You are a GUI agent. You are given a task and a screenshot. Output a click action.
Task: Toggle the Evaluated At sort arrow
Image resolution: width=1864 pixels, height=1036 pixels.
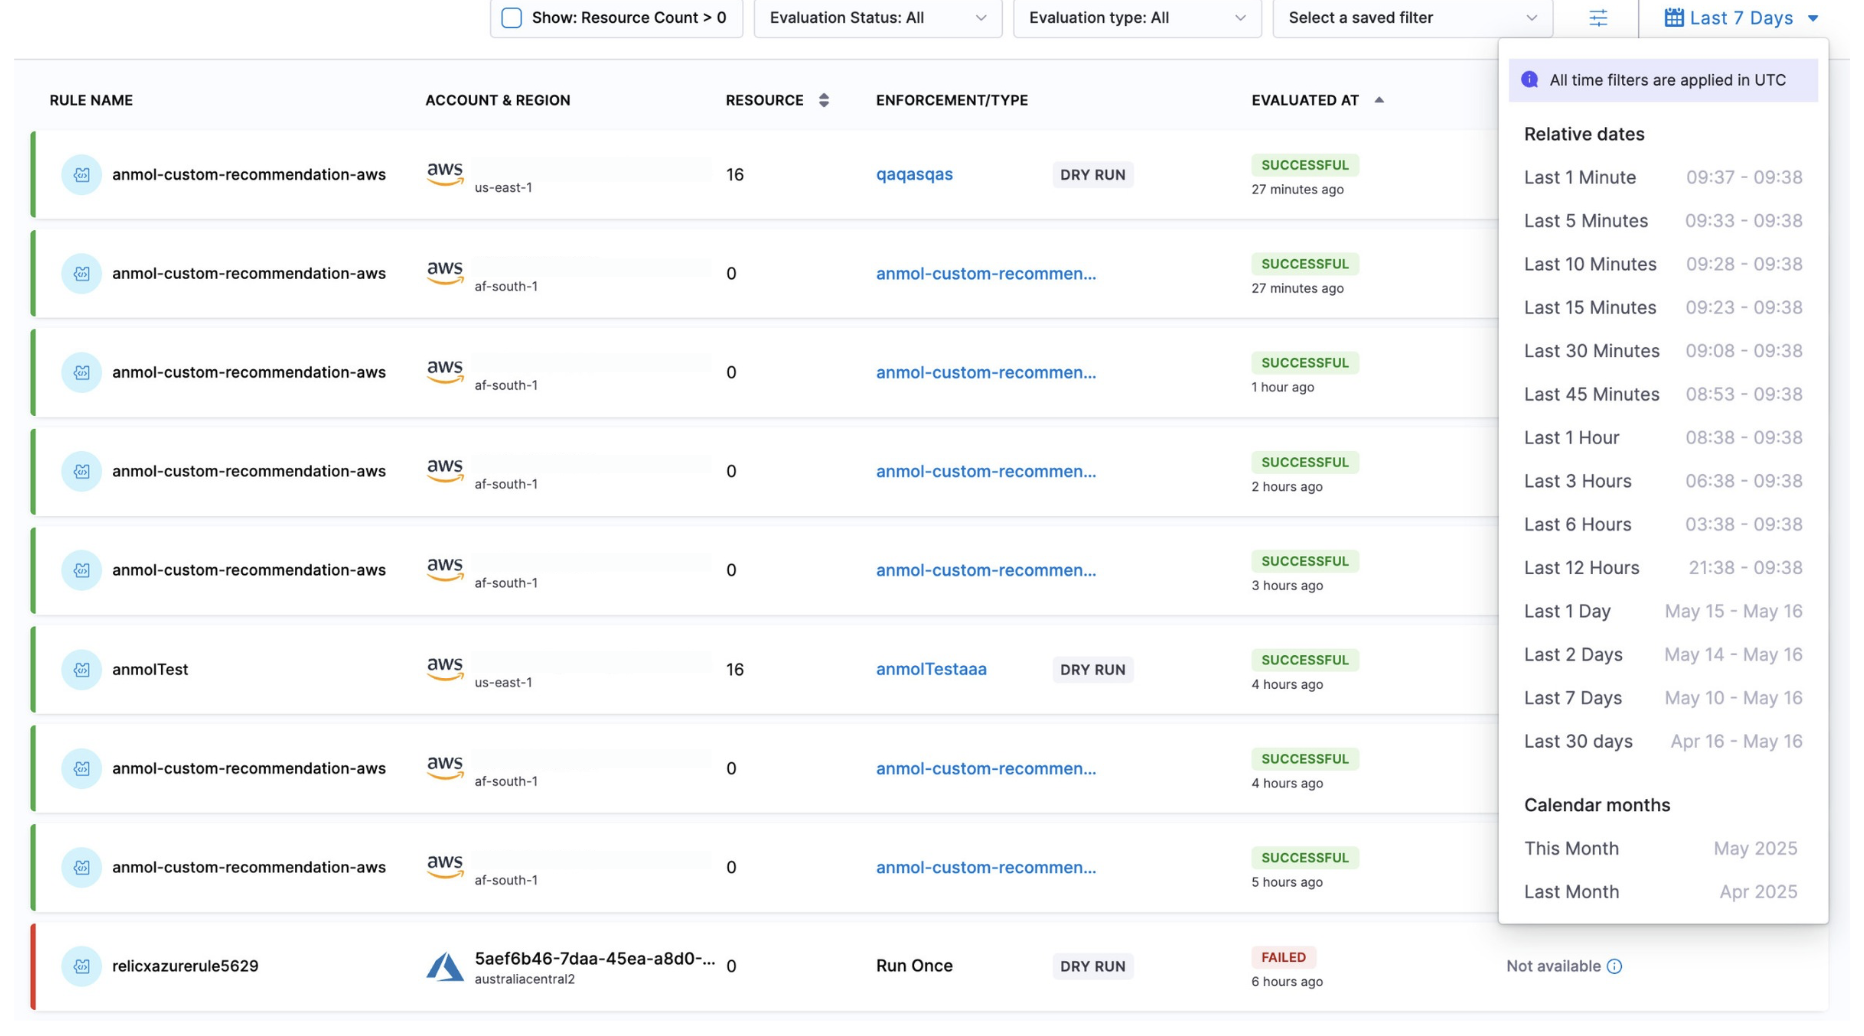tap(1378, 100)
